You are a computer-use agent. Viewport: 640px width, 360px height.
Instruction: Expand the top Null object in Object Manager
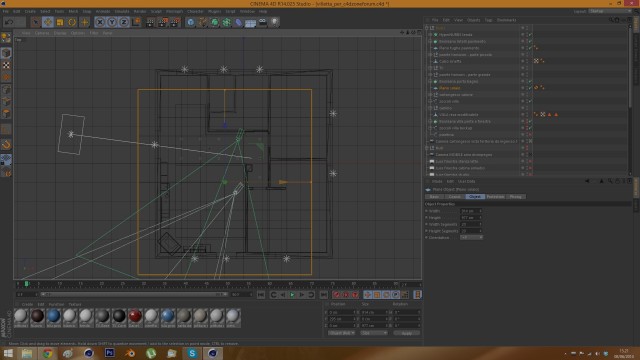click(x=427, y=28)
